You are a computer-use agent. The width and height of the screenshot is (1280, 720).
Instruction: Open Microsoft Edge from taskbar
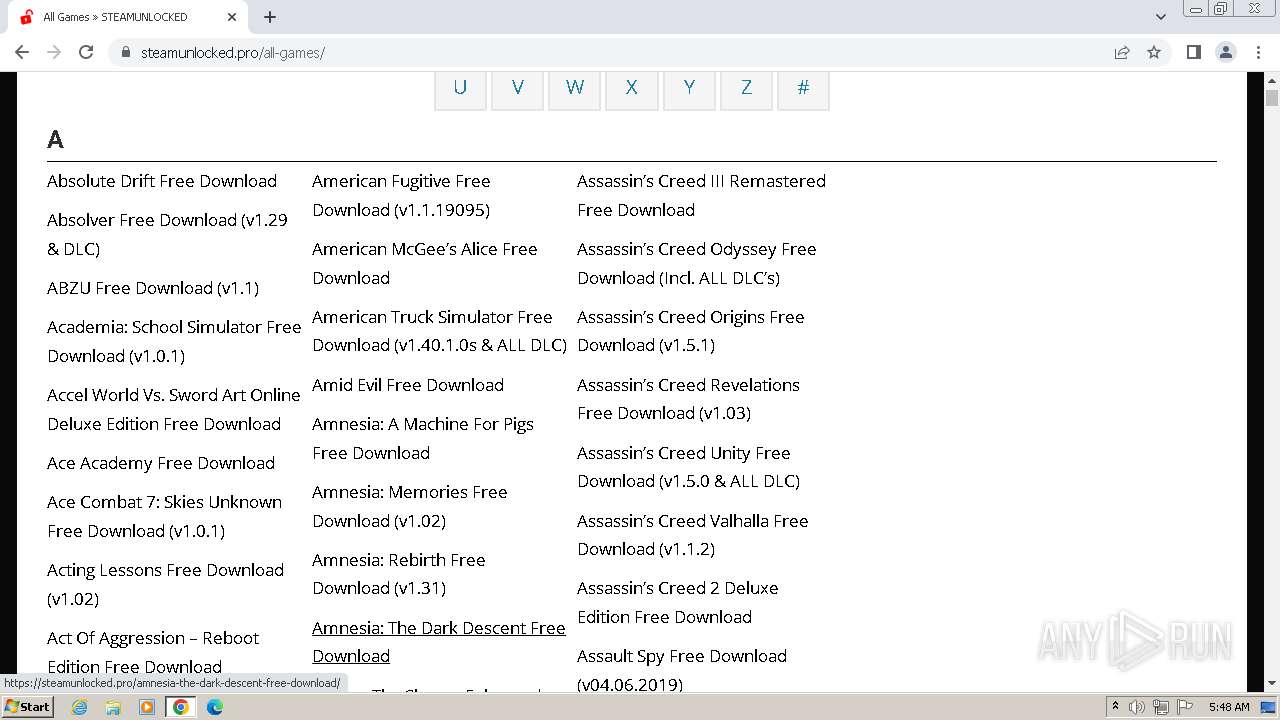pyautogui.click(x=214, y=707)
